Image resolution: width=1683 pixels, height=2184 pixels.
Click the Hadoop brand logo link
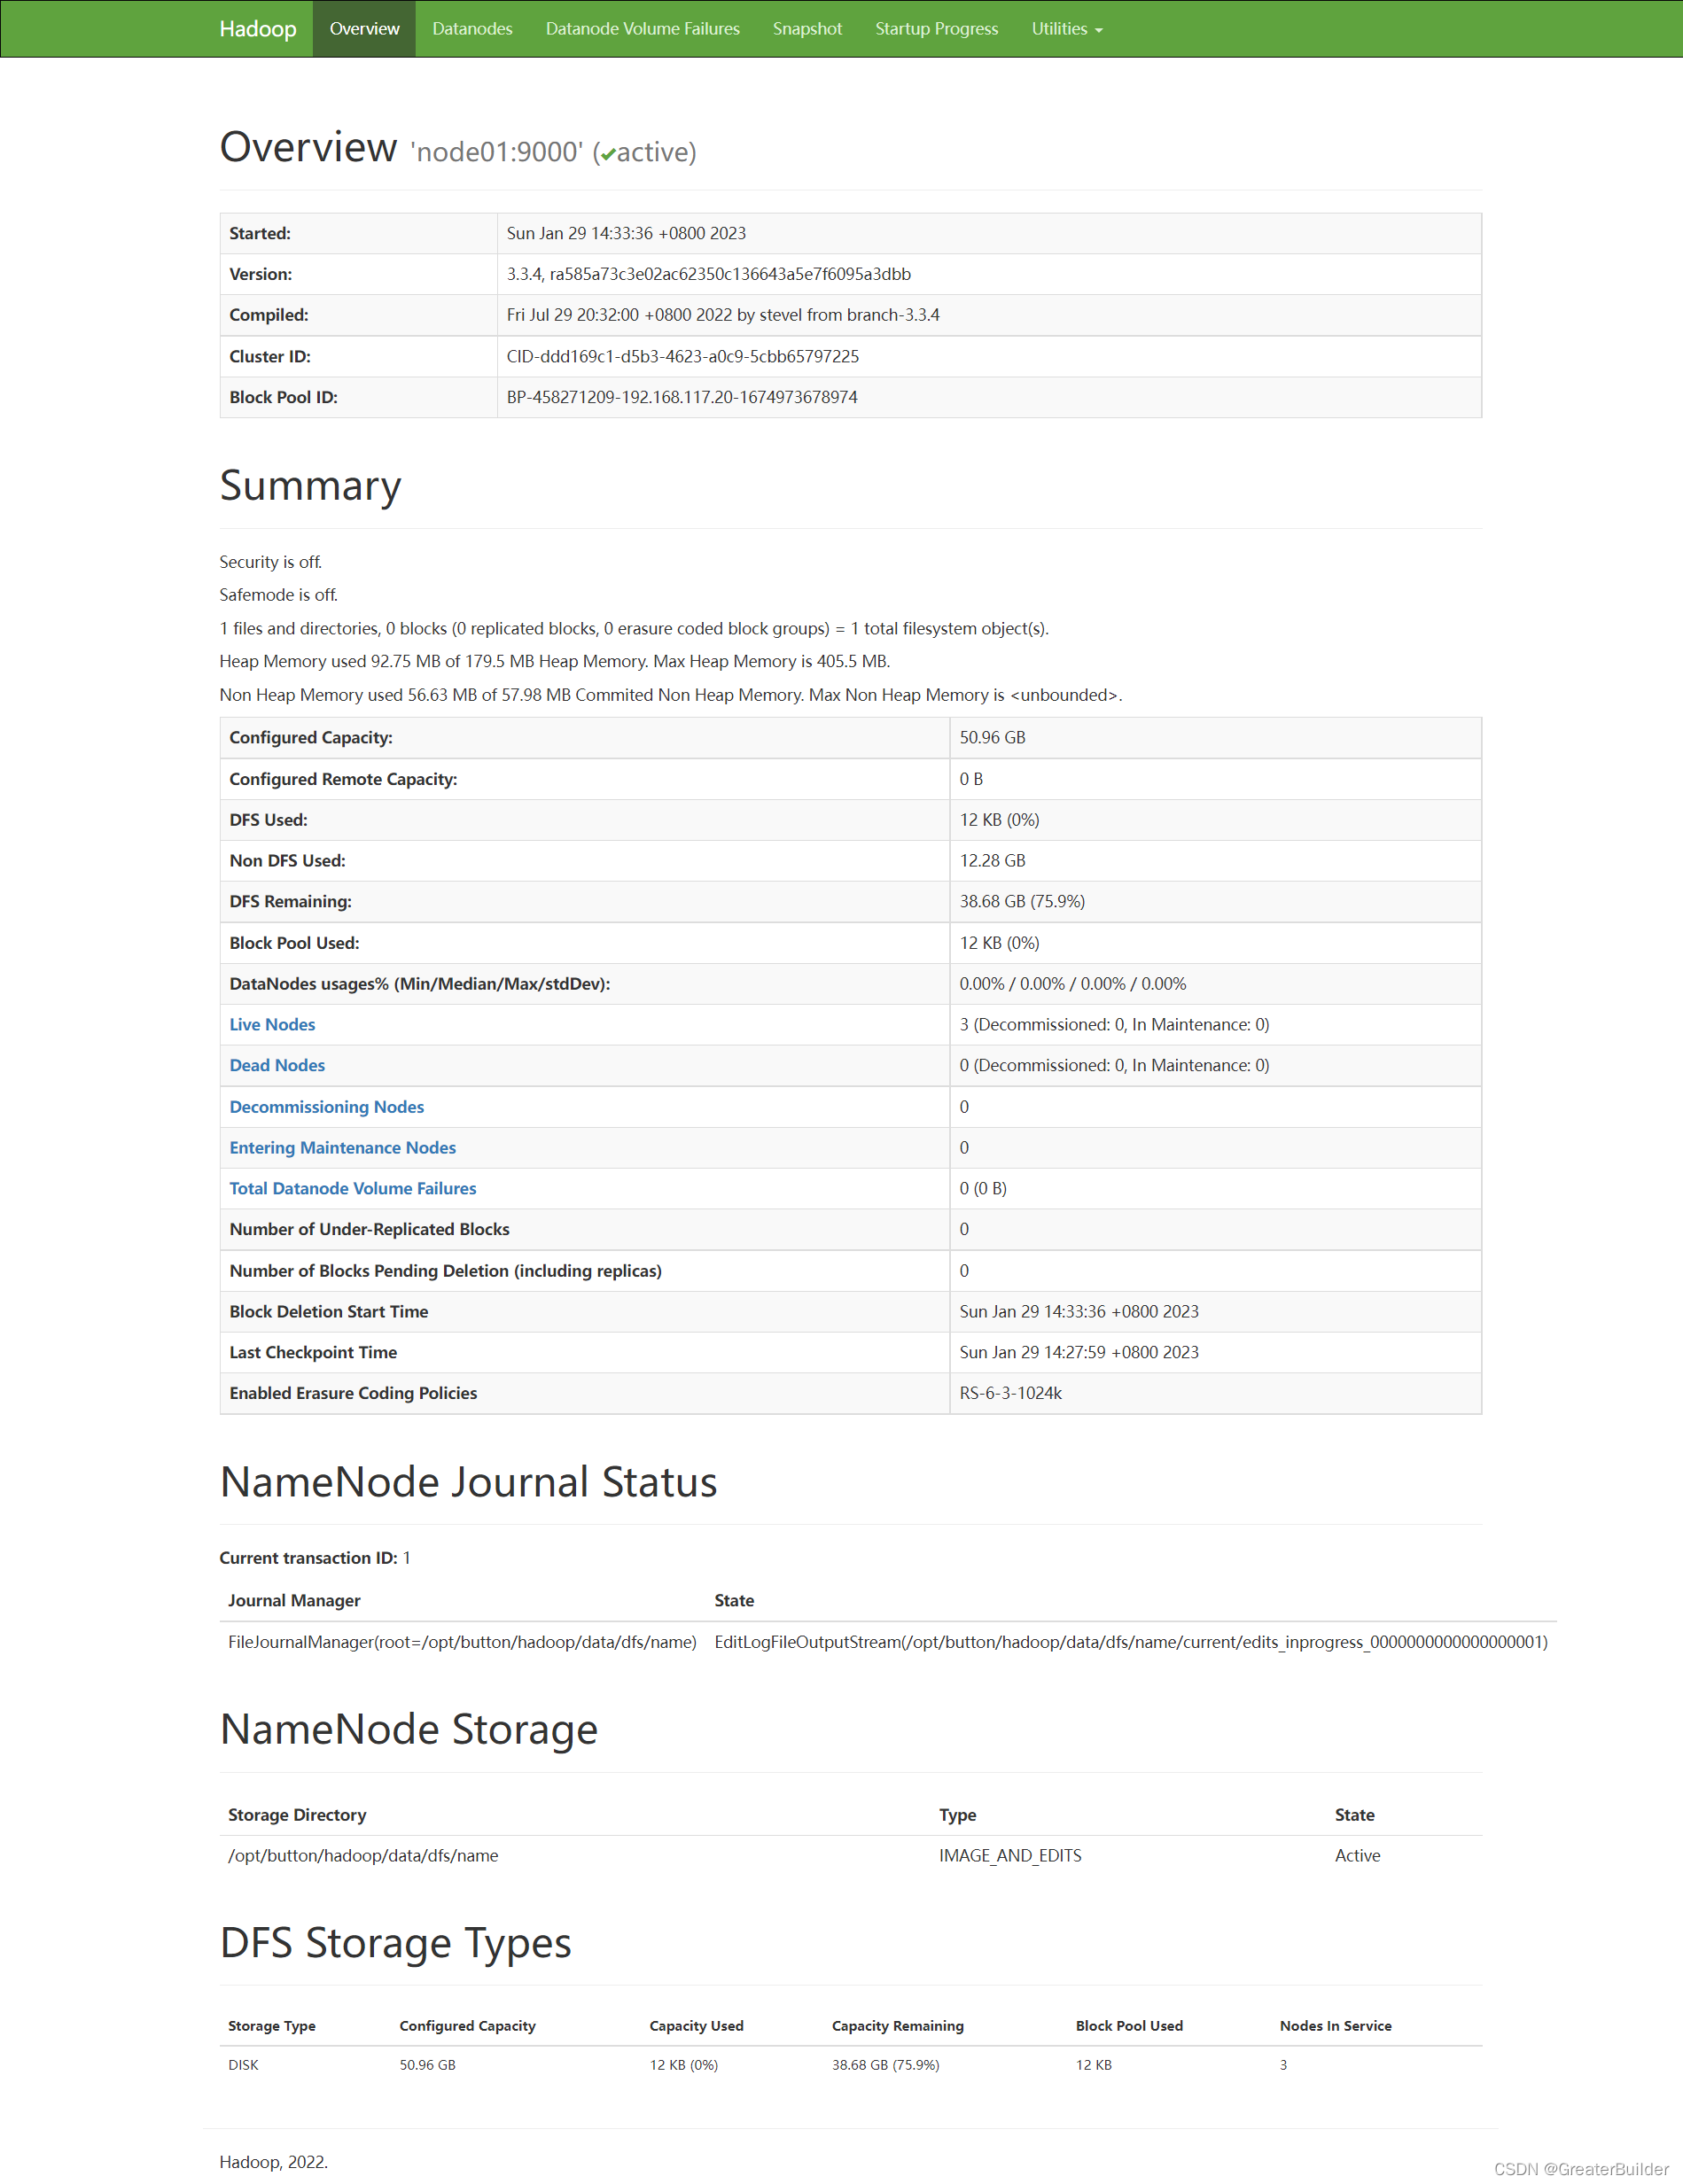tap(258, 29)
